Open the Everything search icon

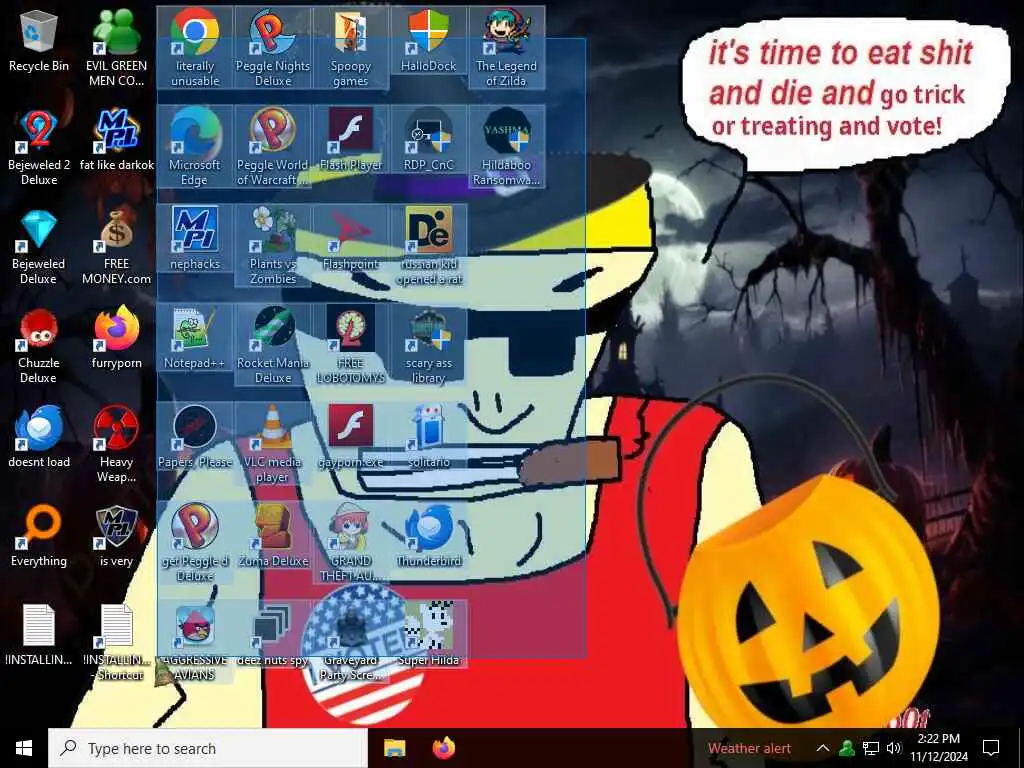pyautogui.click(x=39, y=537)
